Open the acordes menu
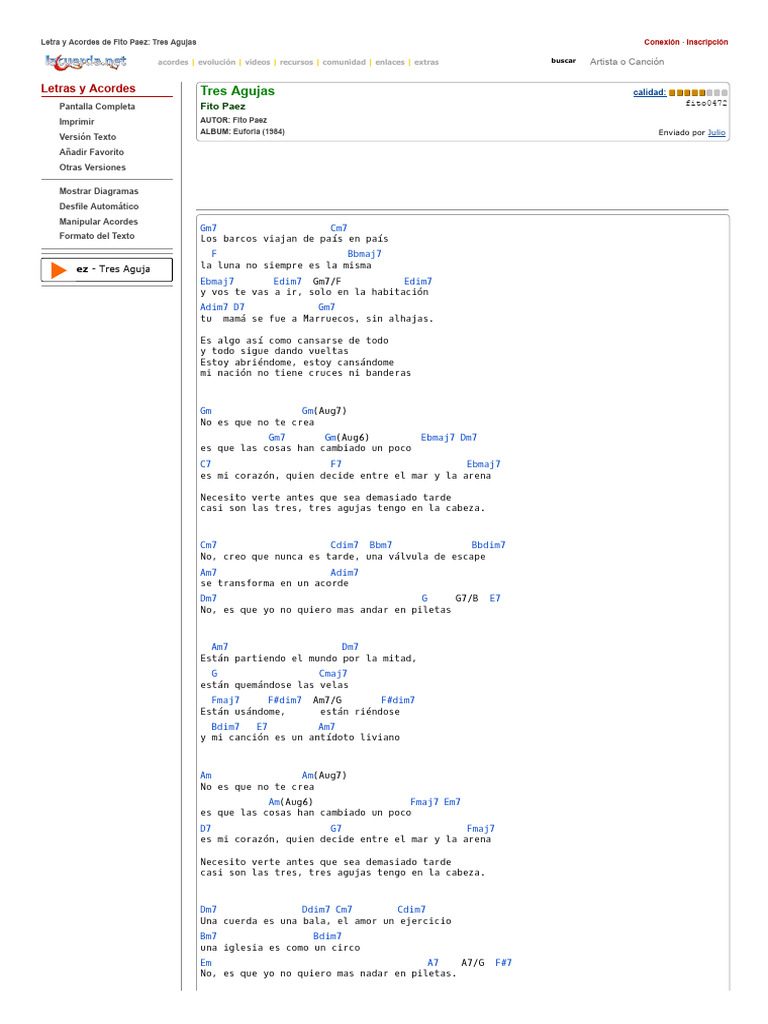The width and height of the screenshot is (768, 1024). tap(172, 63)
